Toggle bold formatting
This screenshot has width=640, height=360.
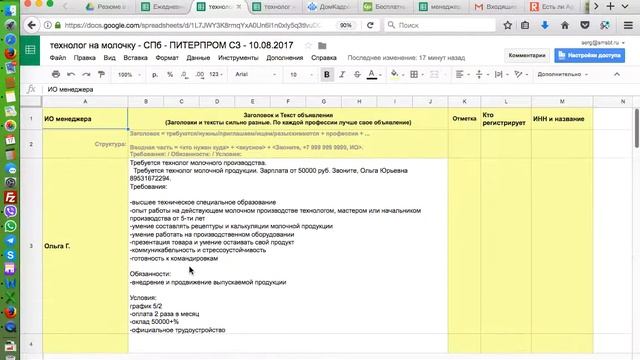(327, 74)
